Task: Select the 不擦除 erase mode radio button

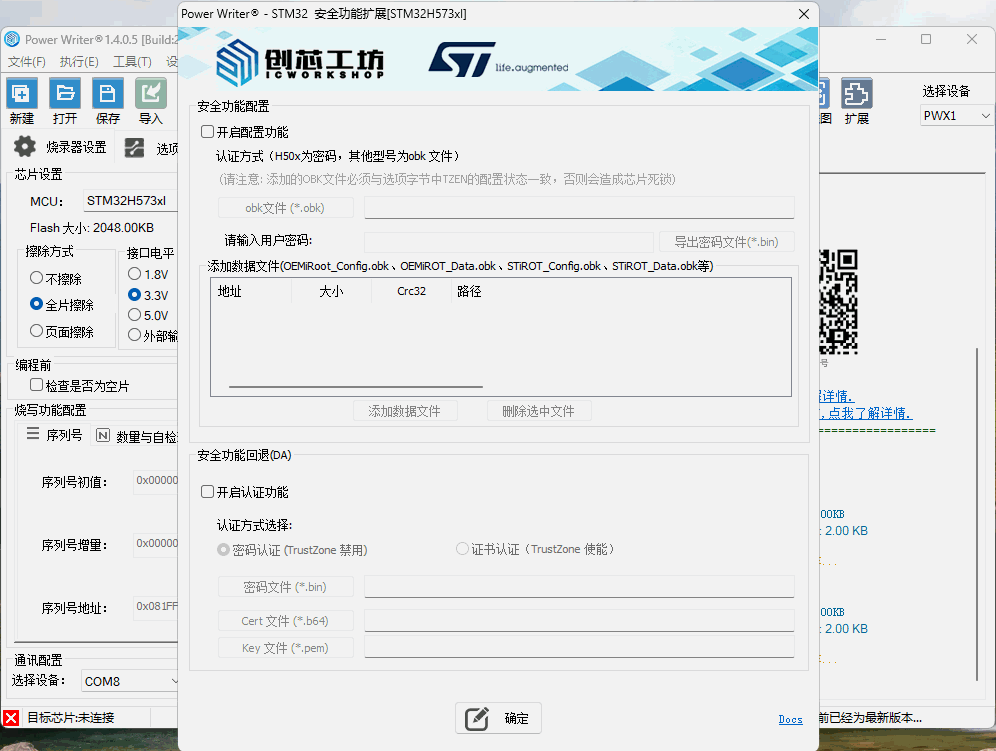Action: [x=37, y=278]
